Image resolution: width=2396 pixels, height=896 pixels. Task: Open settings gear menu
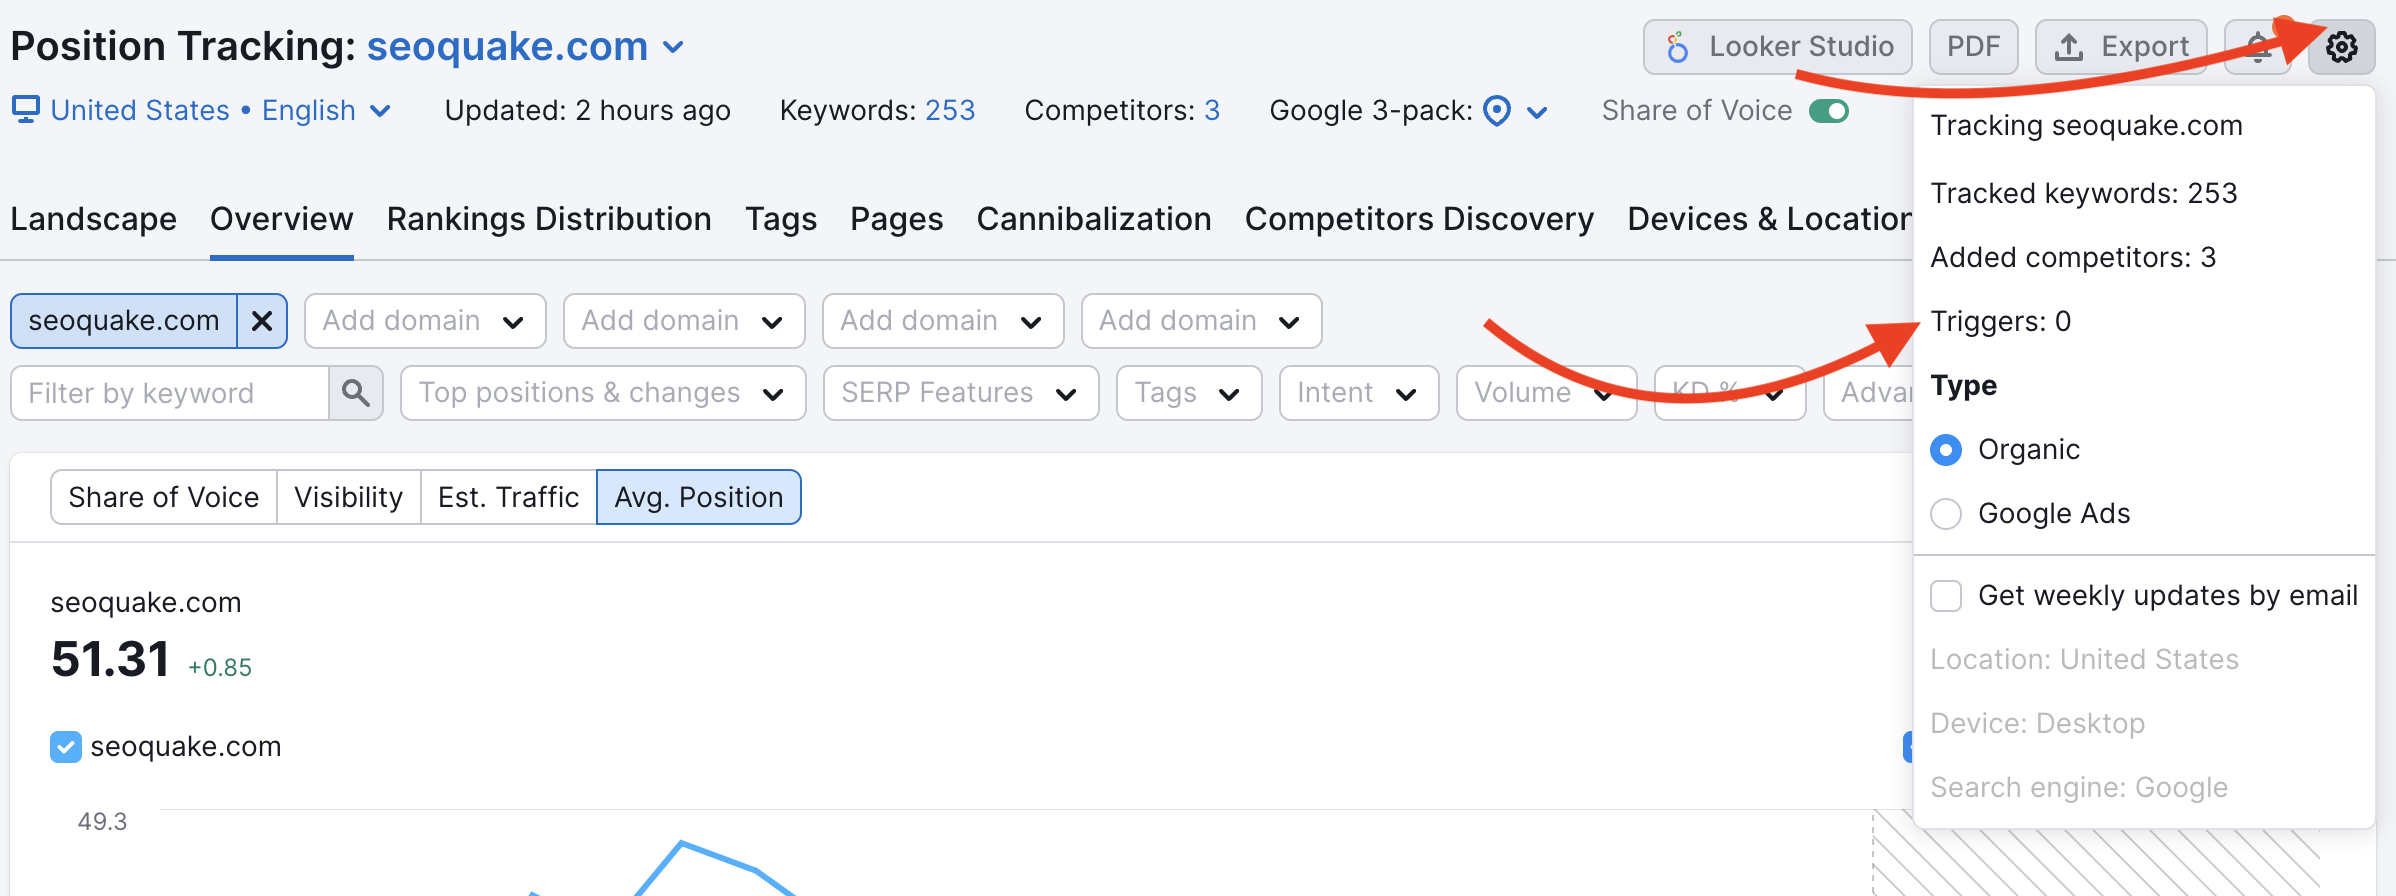[2341, 47]
